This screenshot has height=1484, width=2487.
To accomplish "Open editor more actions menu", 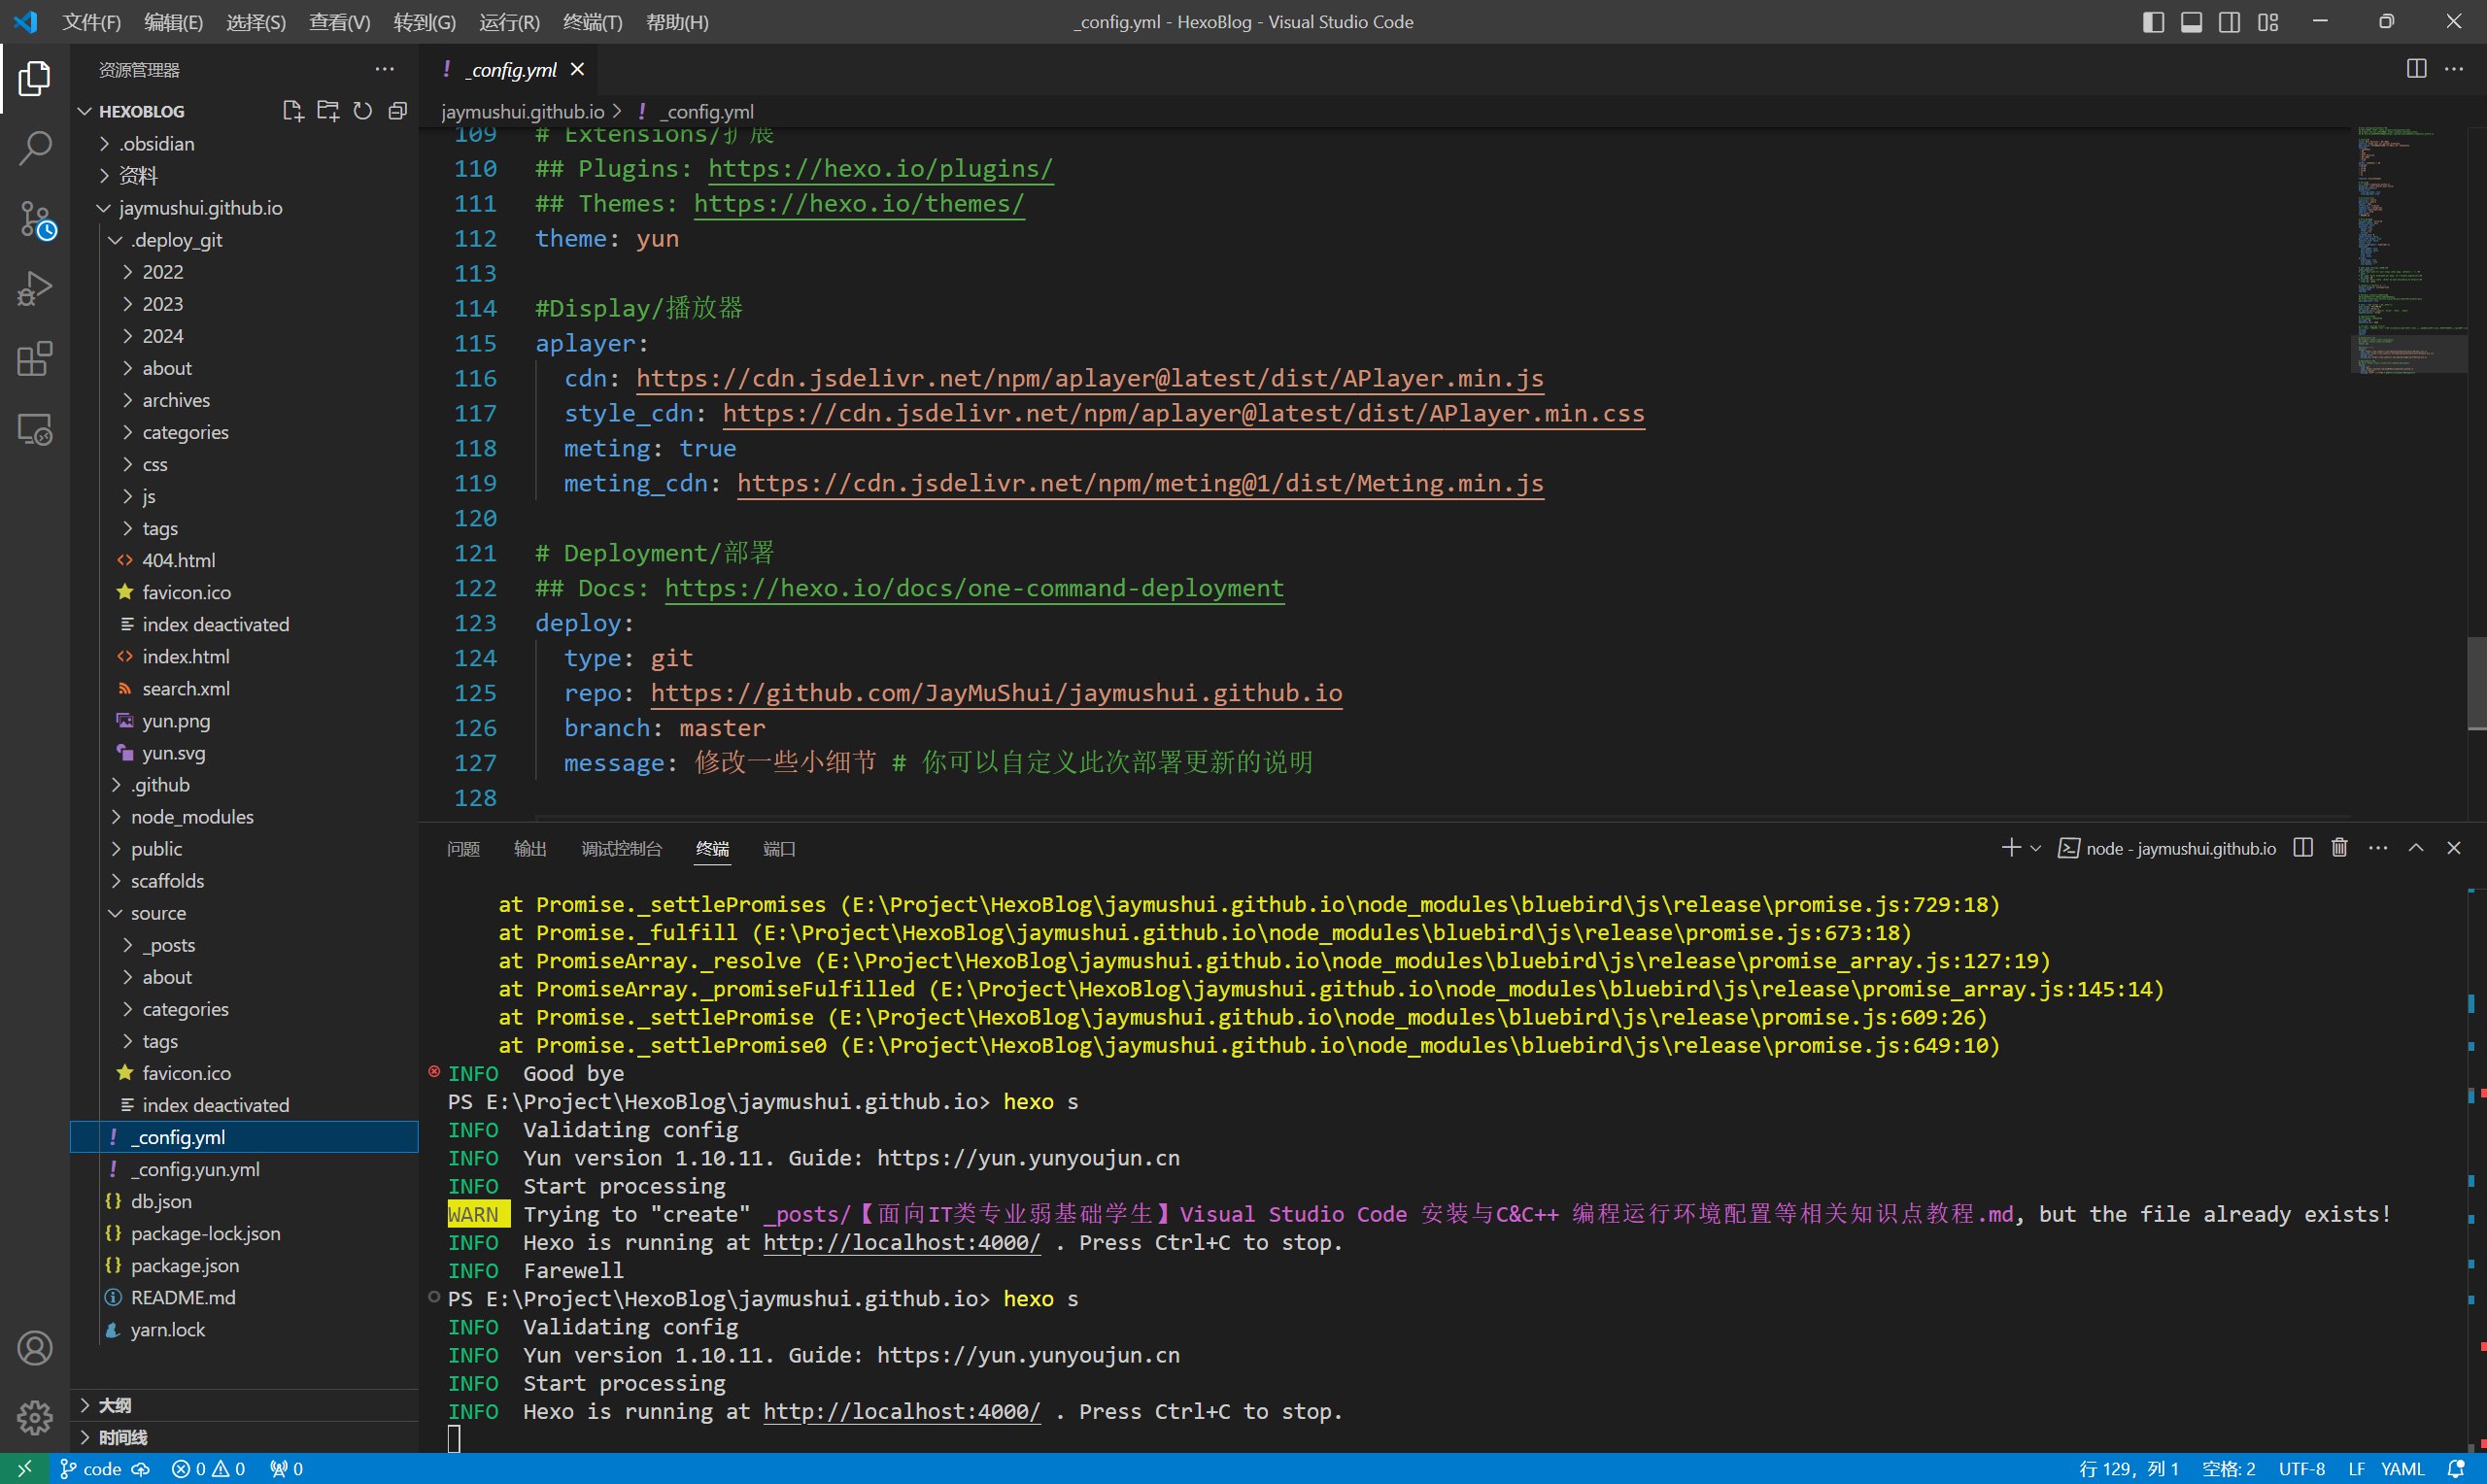I will pyautogui.click(x=2454, y=69).
